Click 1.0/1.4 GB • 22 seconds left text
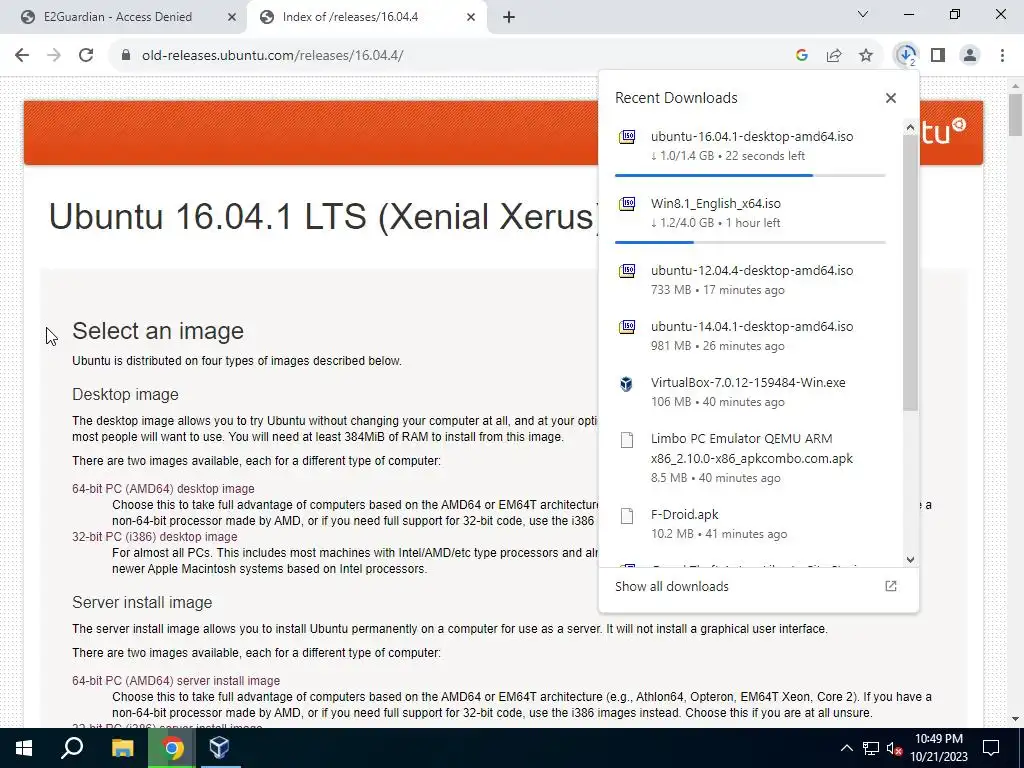 728,156
